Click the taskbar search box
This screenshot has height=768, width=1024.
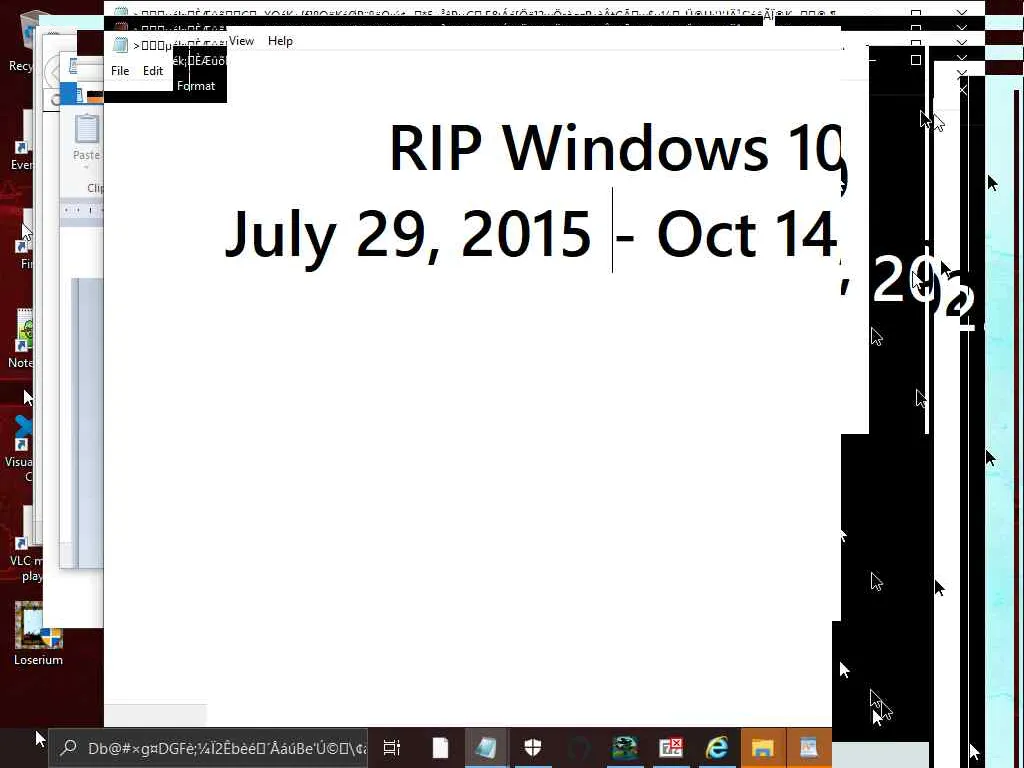(x=208, y=748)
